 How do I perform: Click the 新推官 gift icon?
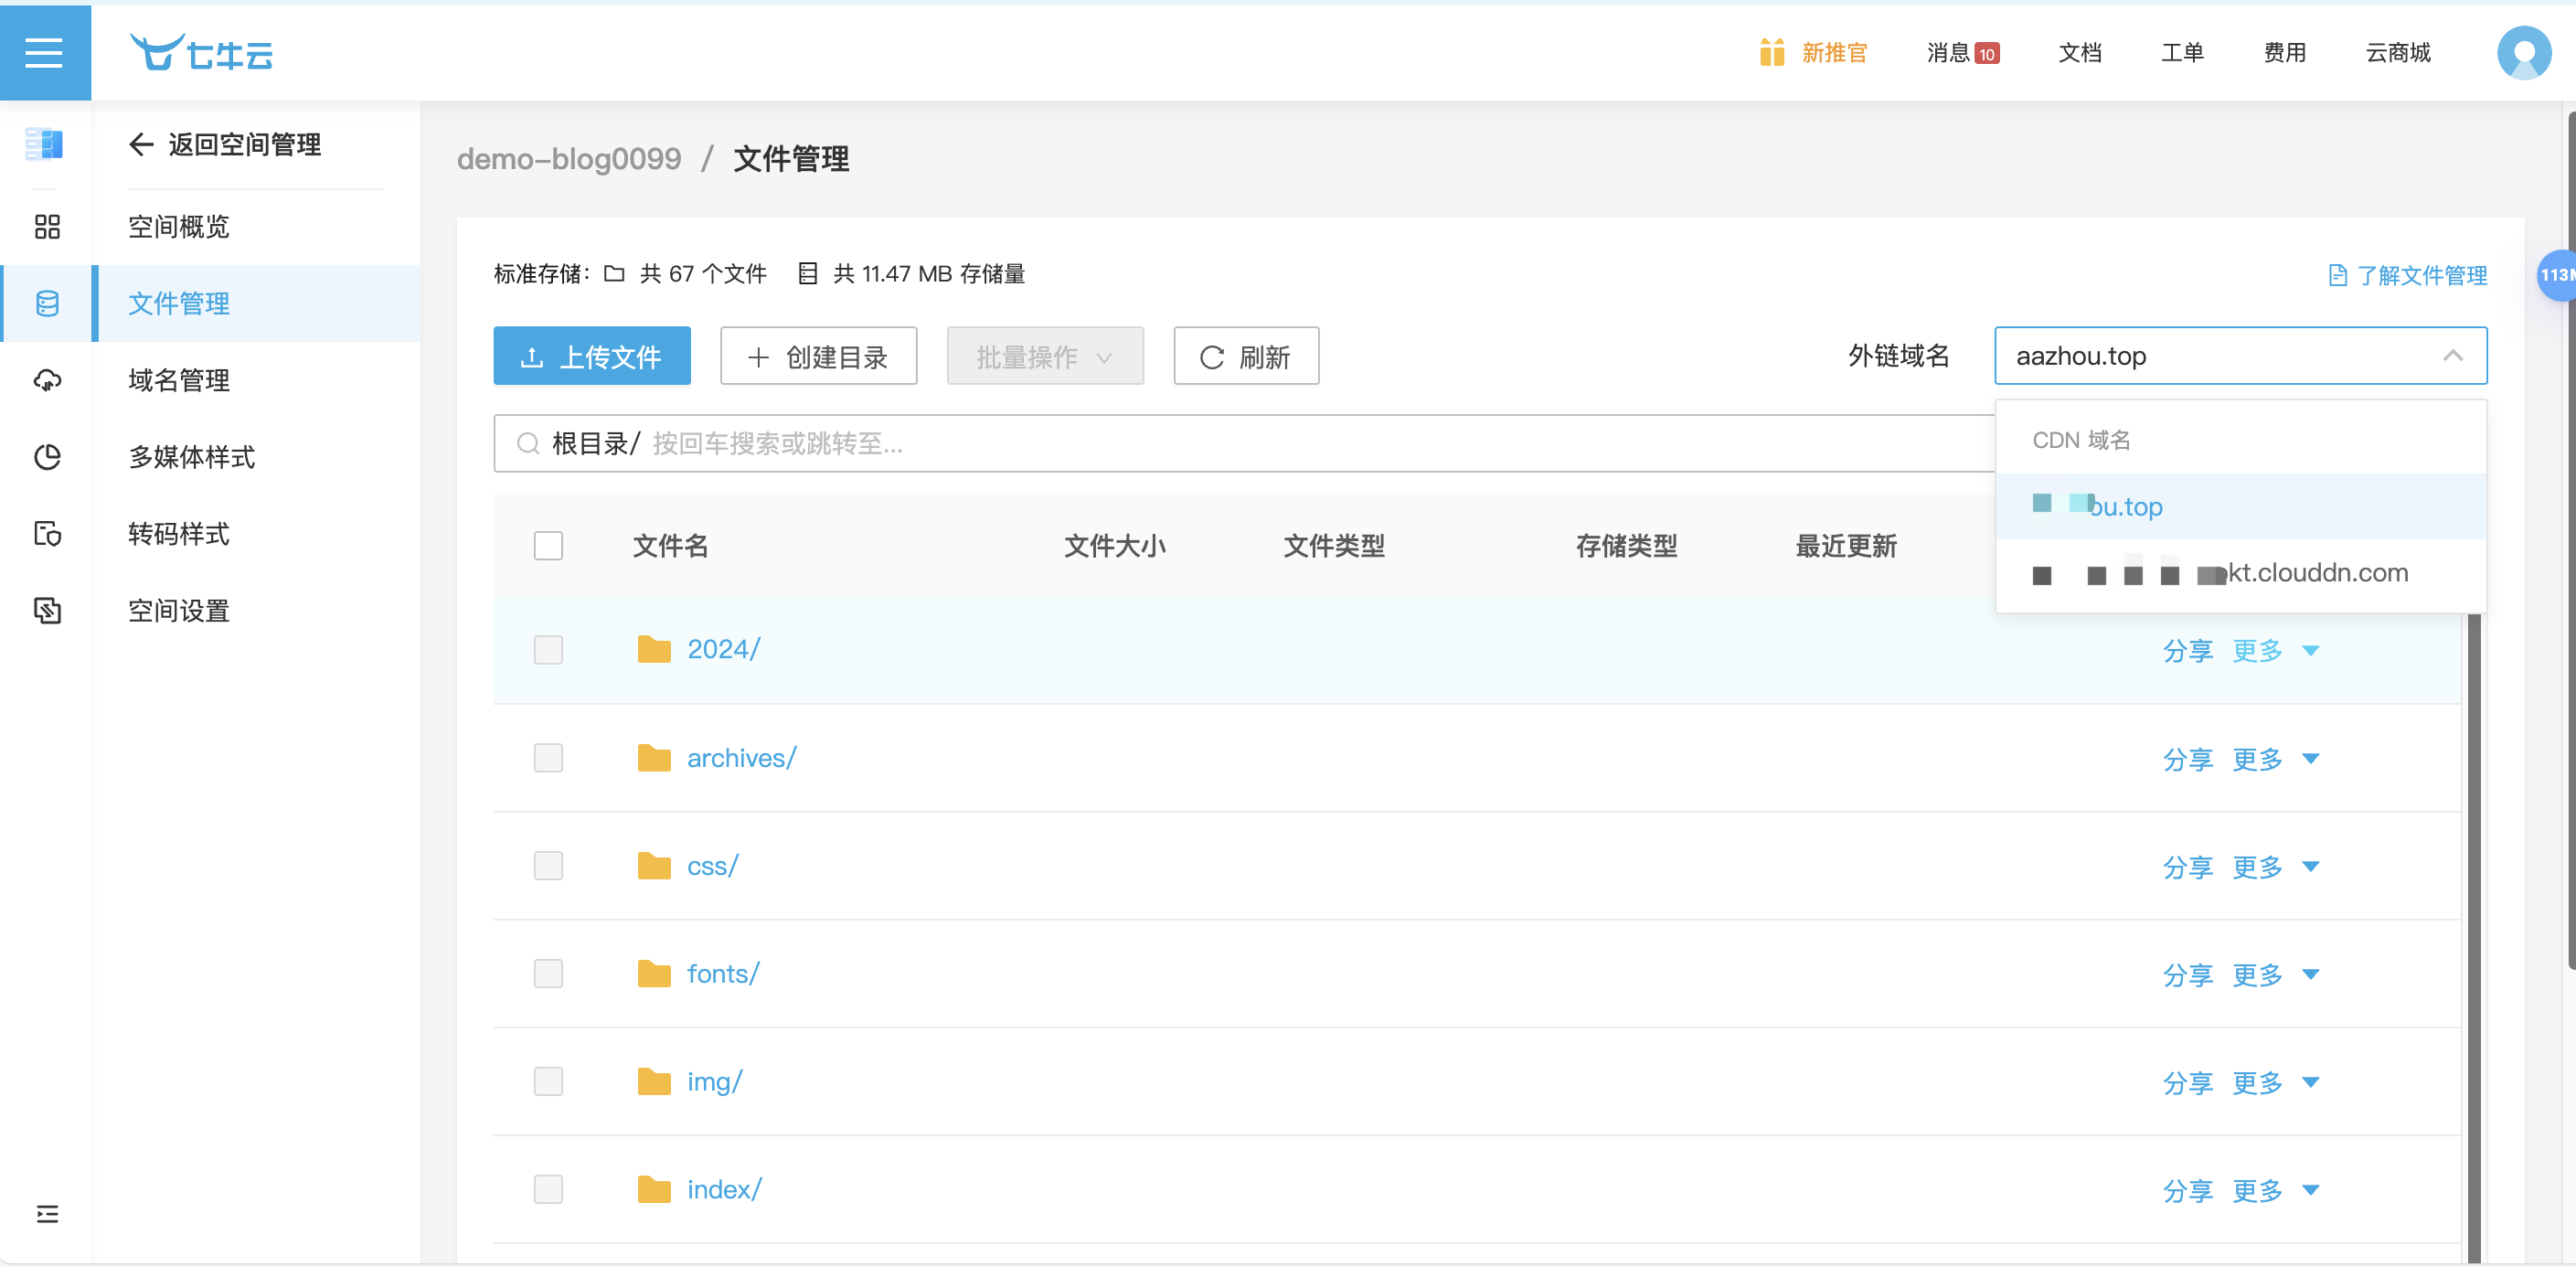[1771, 52]
